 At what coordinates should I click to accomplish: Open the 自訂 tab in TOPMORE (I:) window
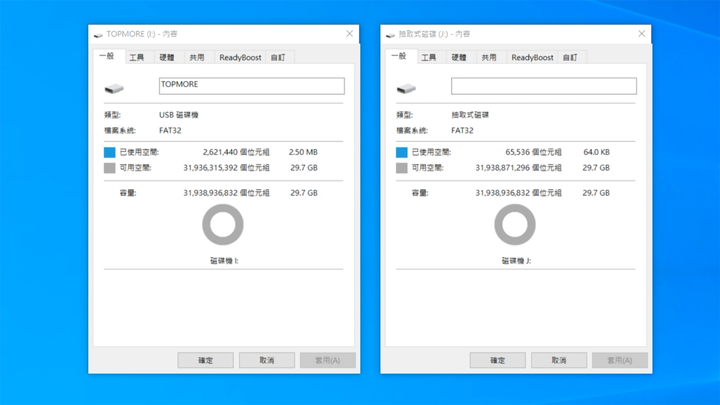pos(278,57)
